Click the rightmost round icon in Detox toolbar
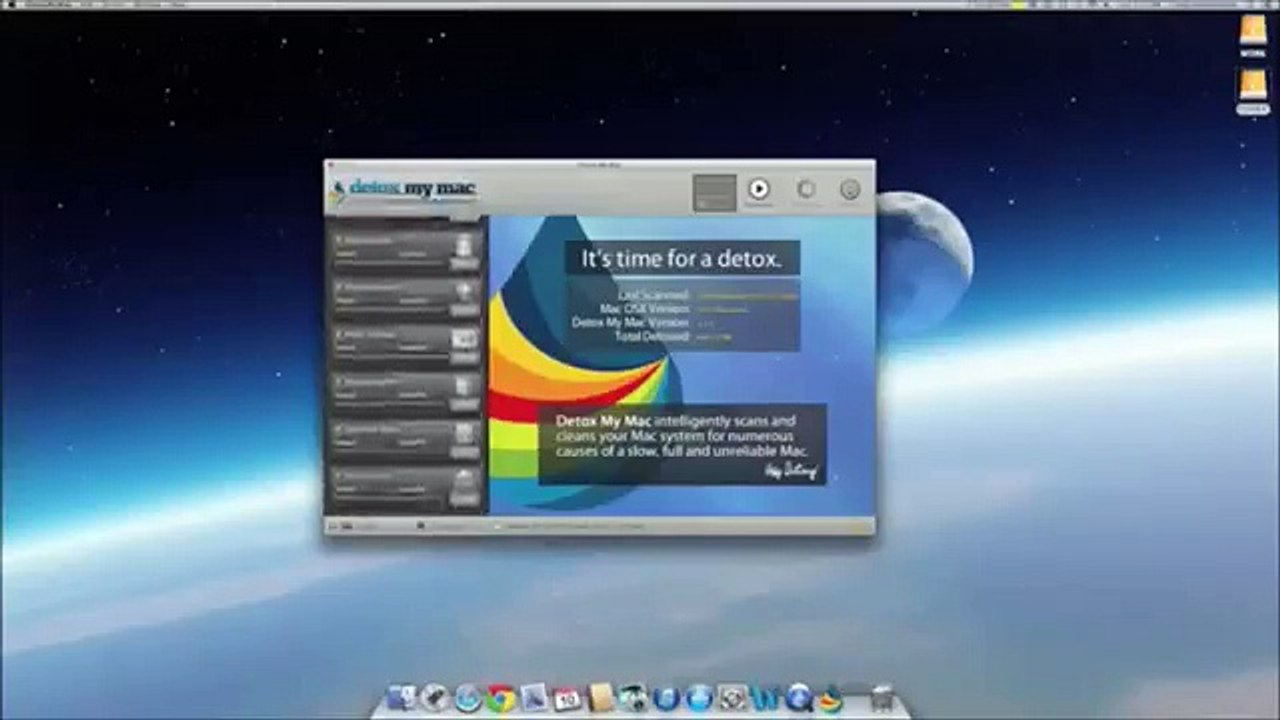This screenshot has height=720, width=1280. (x=850, y=189)
